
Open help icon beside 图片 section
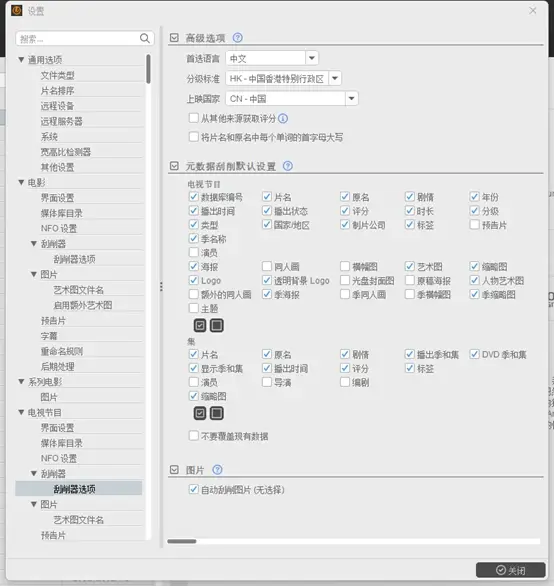(217, 470)
